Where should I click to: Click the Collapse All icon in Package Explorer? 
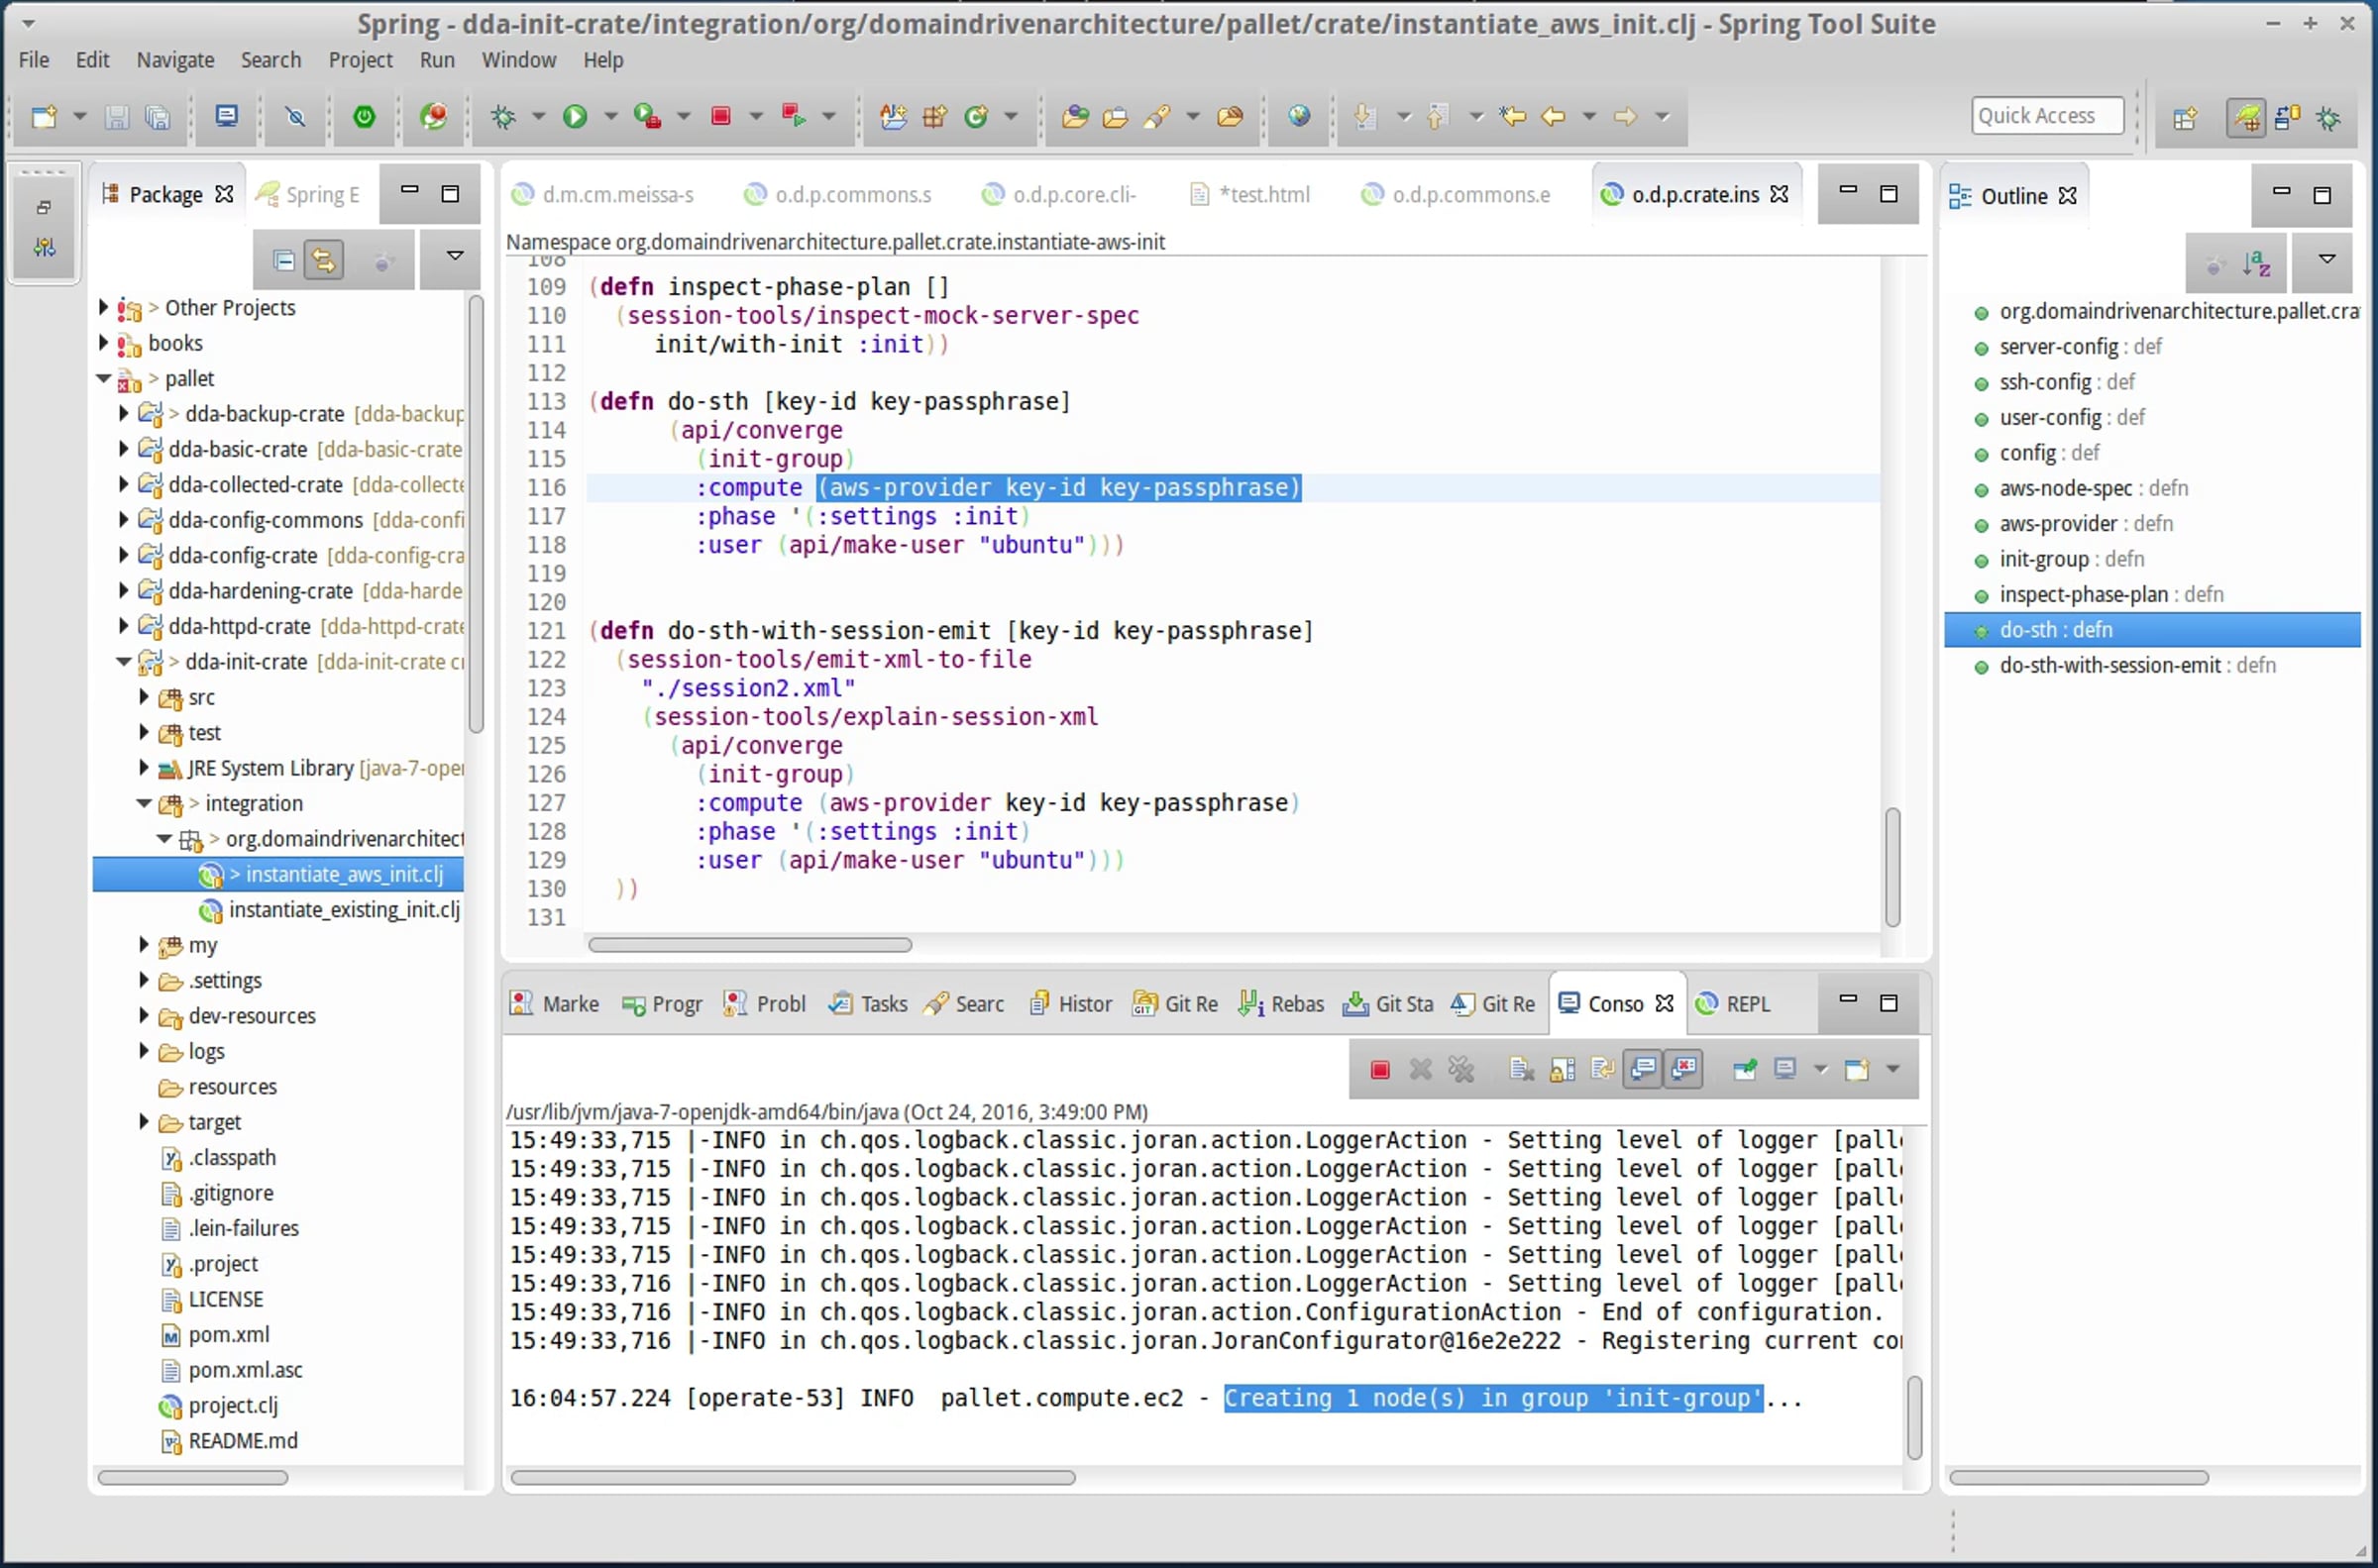point(284,261)
